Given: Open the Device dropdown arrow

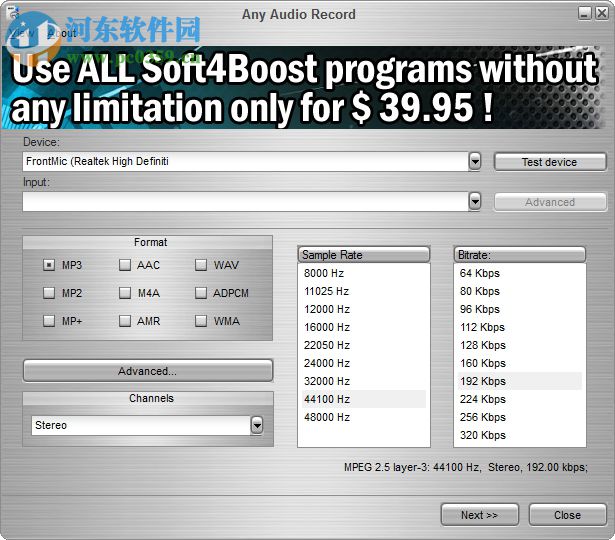Looking at the screenshot, I should pyautogui.click(x=475, y=162).
